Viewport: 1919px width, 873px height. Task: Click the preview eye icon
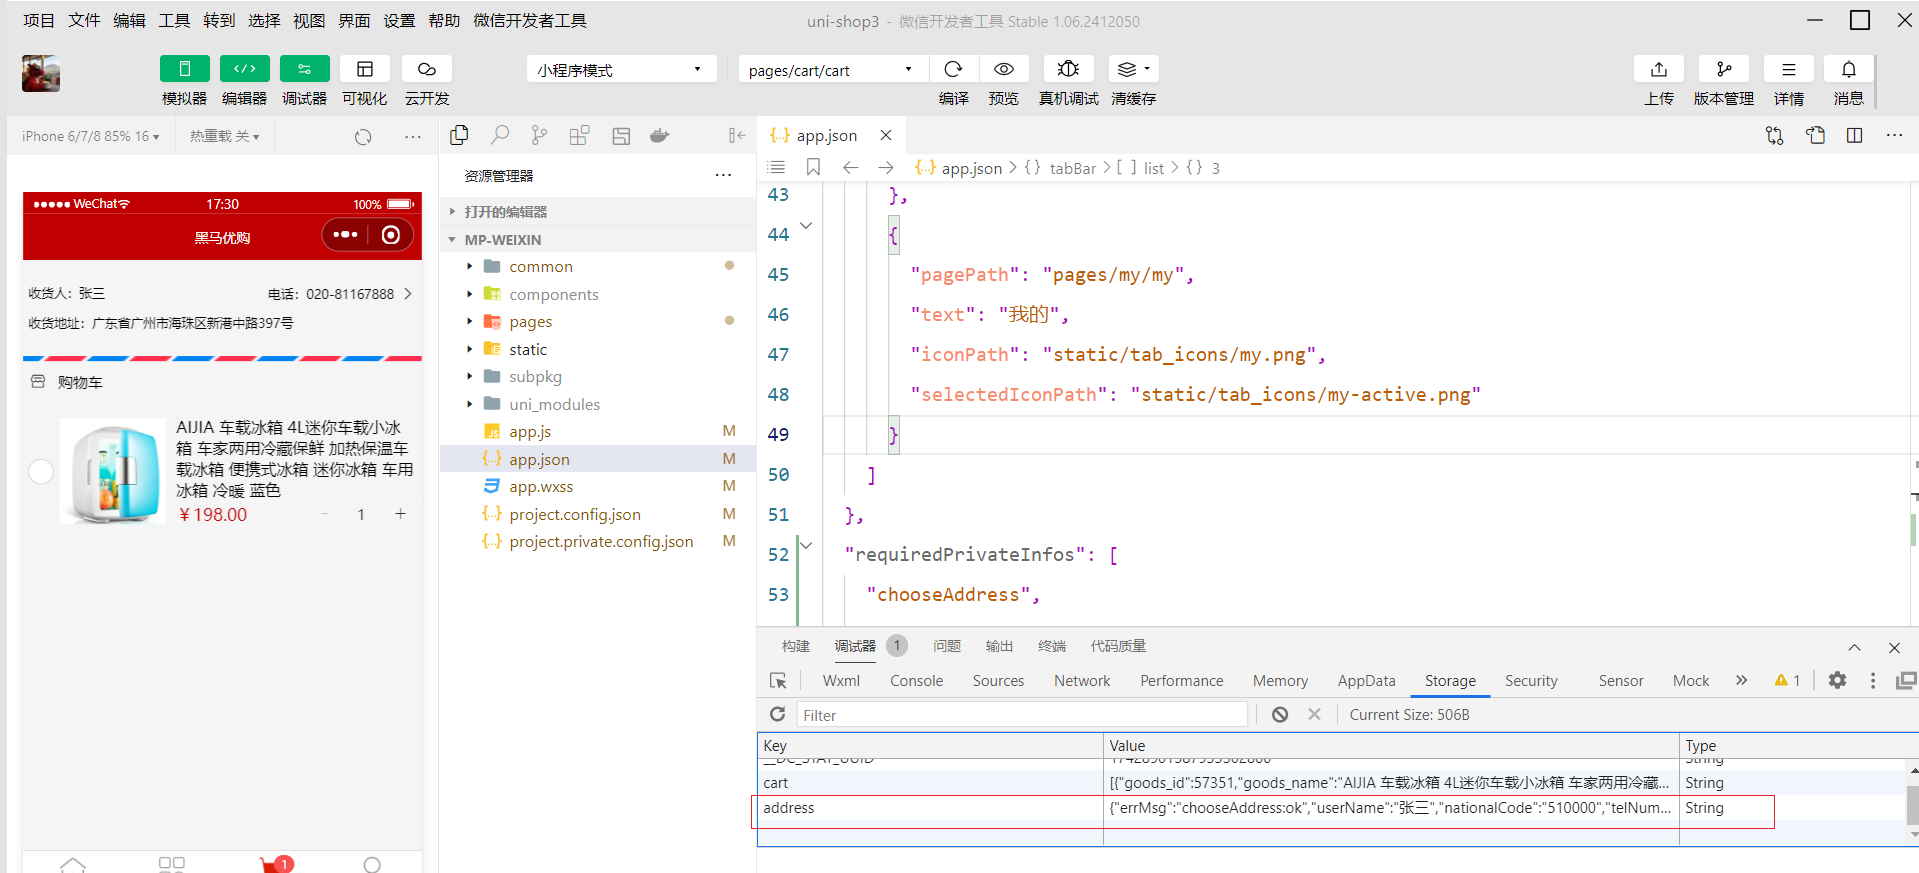pos(1003,69)
